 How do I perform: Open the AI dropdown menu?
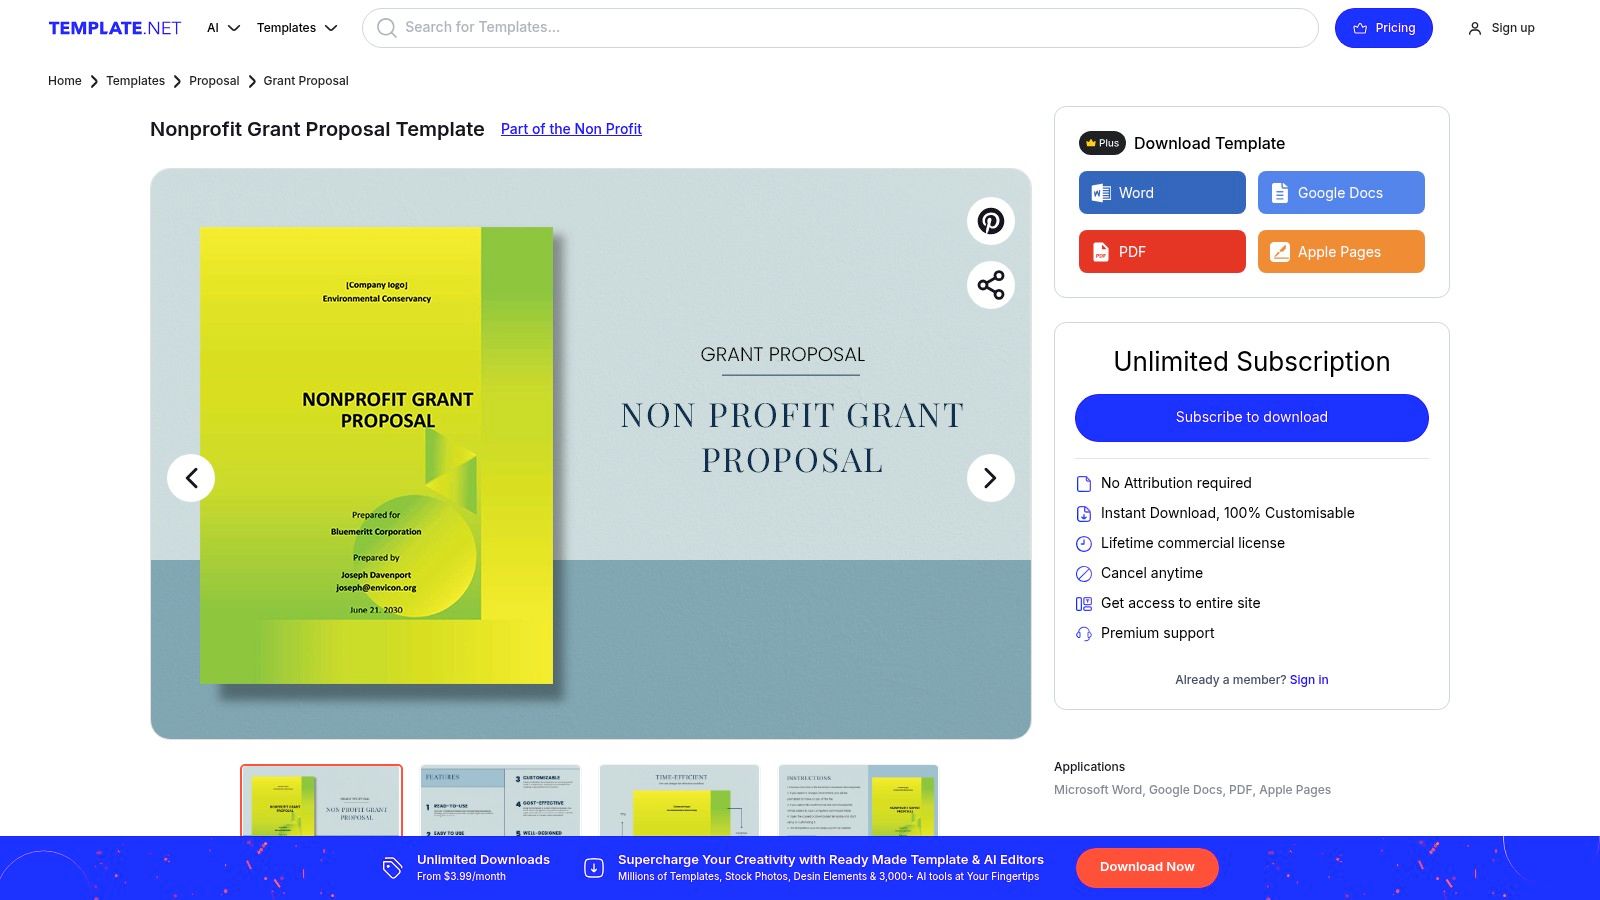click(x=222, y=28)
